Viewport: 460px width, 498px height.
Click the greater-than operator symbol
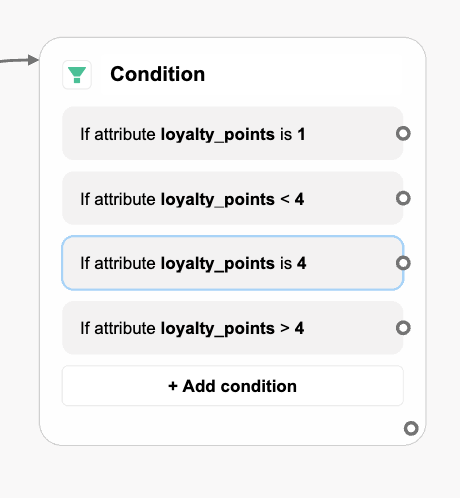[285, 328]
